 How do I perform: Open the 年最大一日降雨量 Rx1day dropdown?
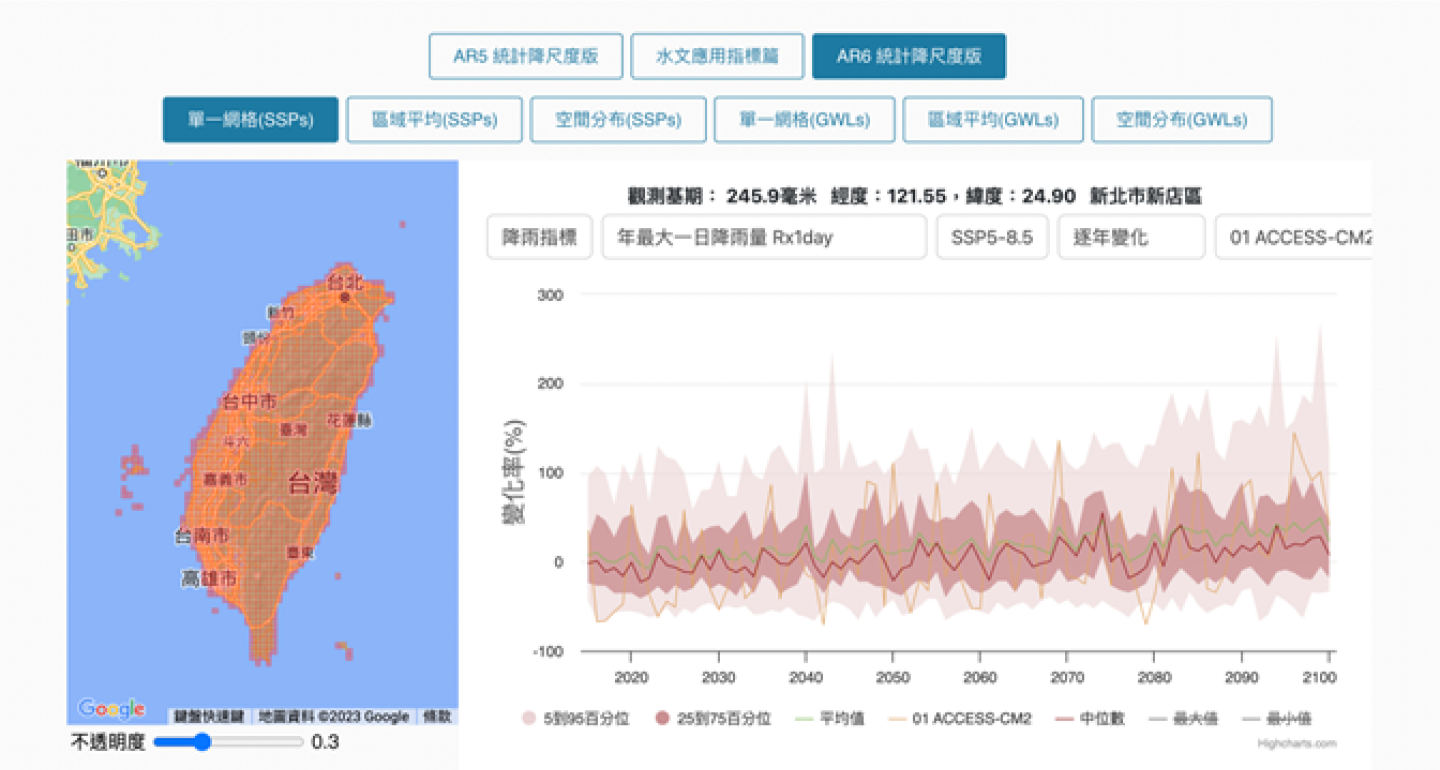click(x=763, y=238)
